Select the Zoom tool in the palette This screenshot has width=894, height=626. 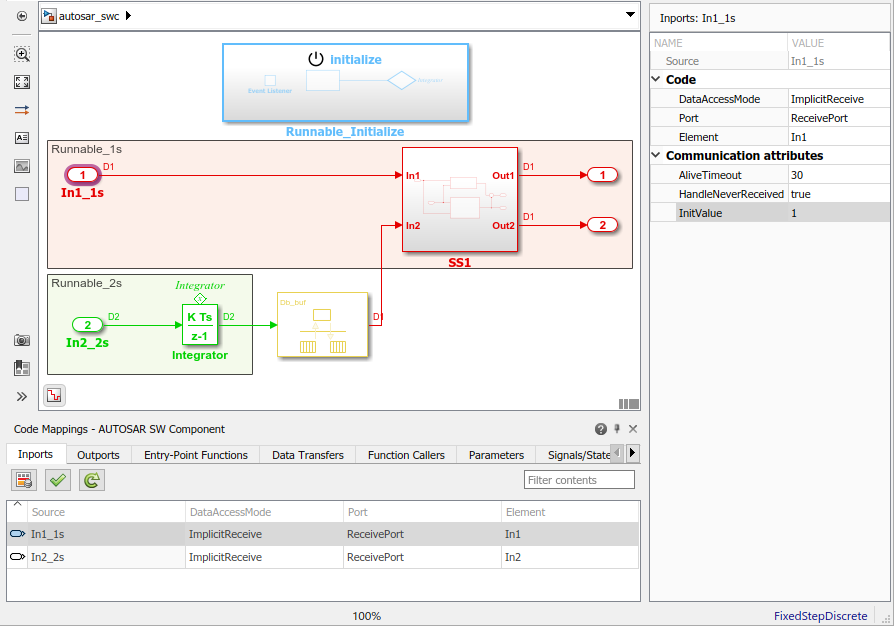tap(22, 54)
